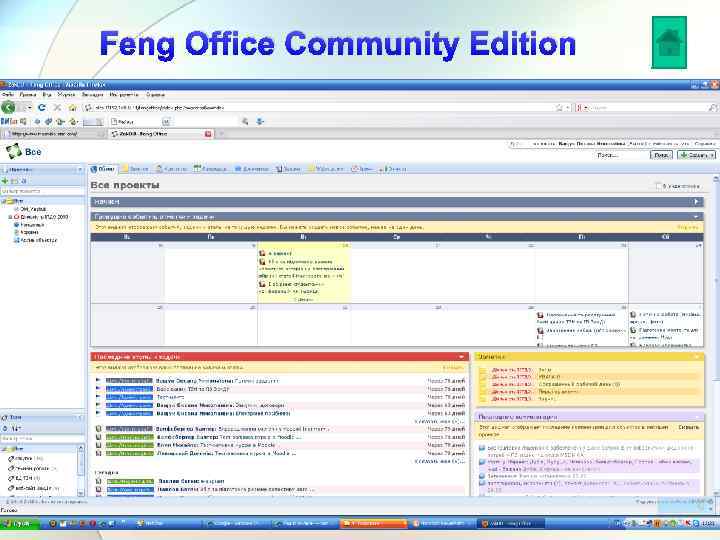Collapse the yellow Заметки panel via its arrow
720x540 pixels.
coord(697,357)
